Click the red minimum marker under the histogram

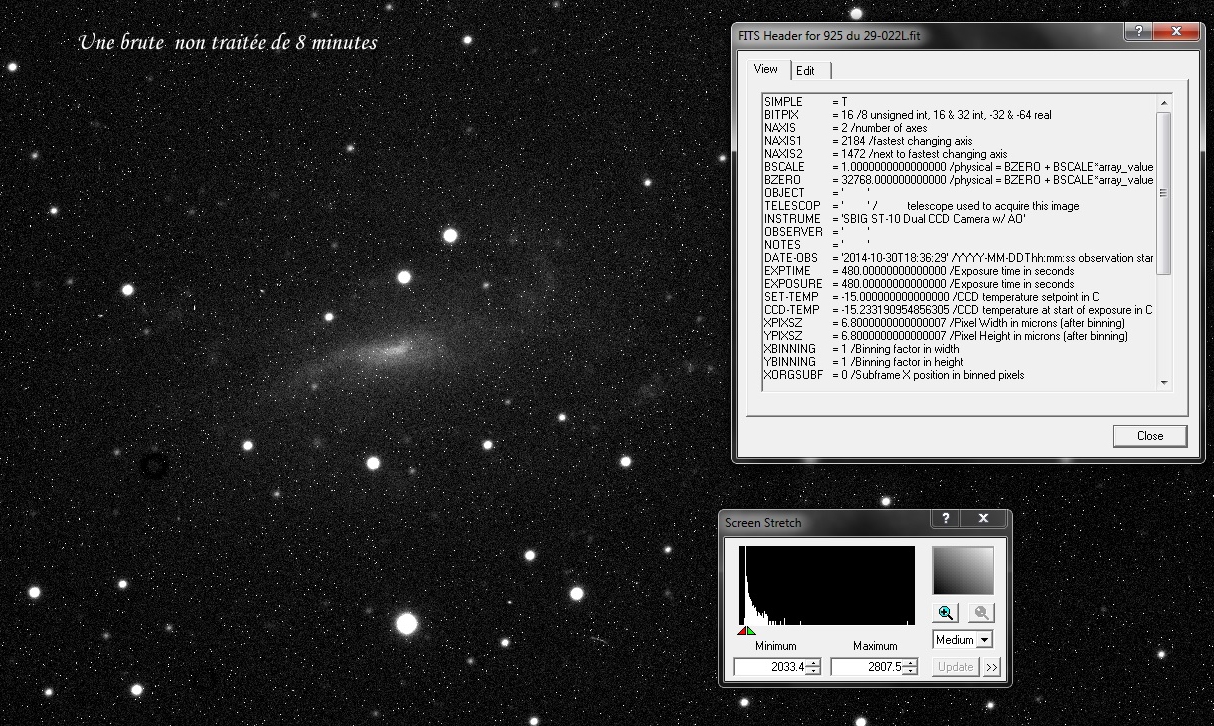coord(743,630)
